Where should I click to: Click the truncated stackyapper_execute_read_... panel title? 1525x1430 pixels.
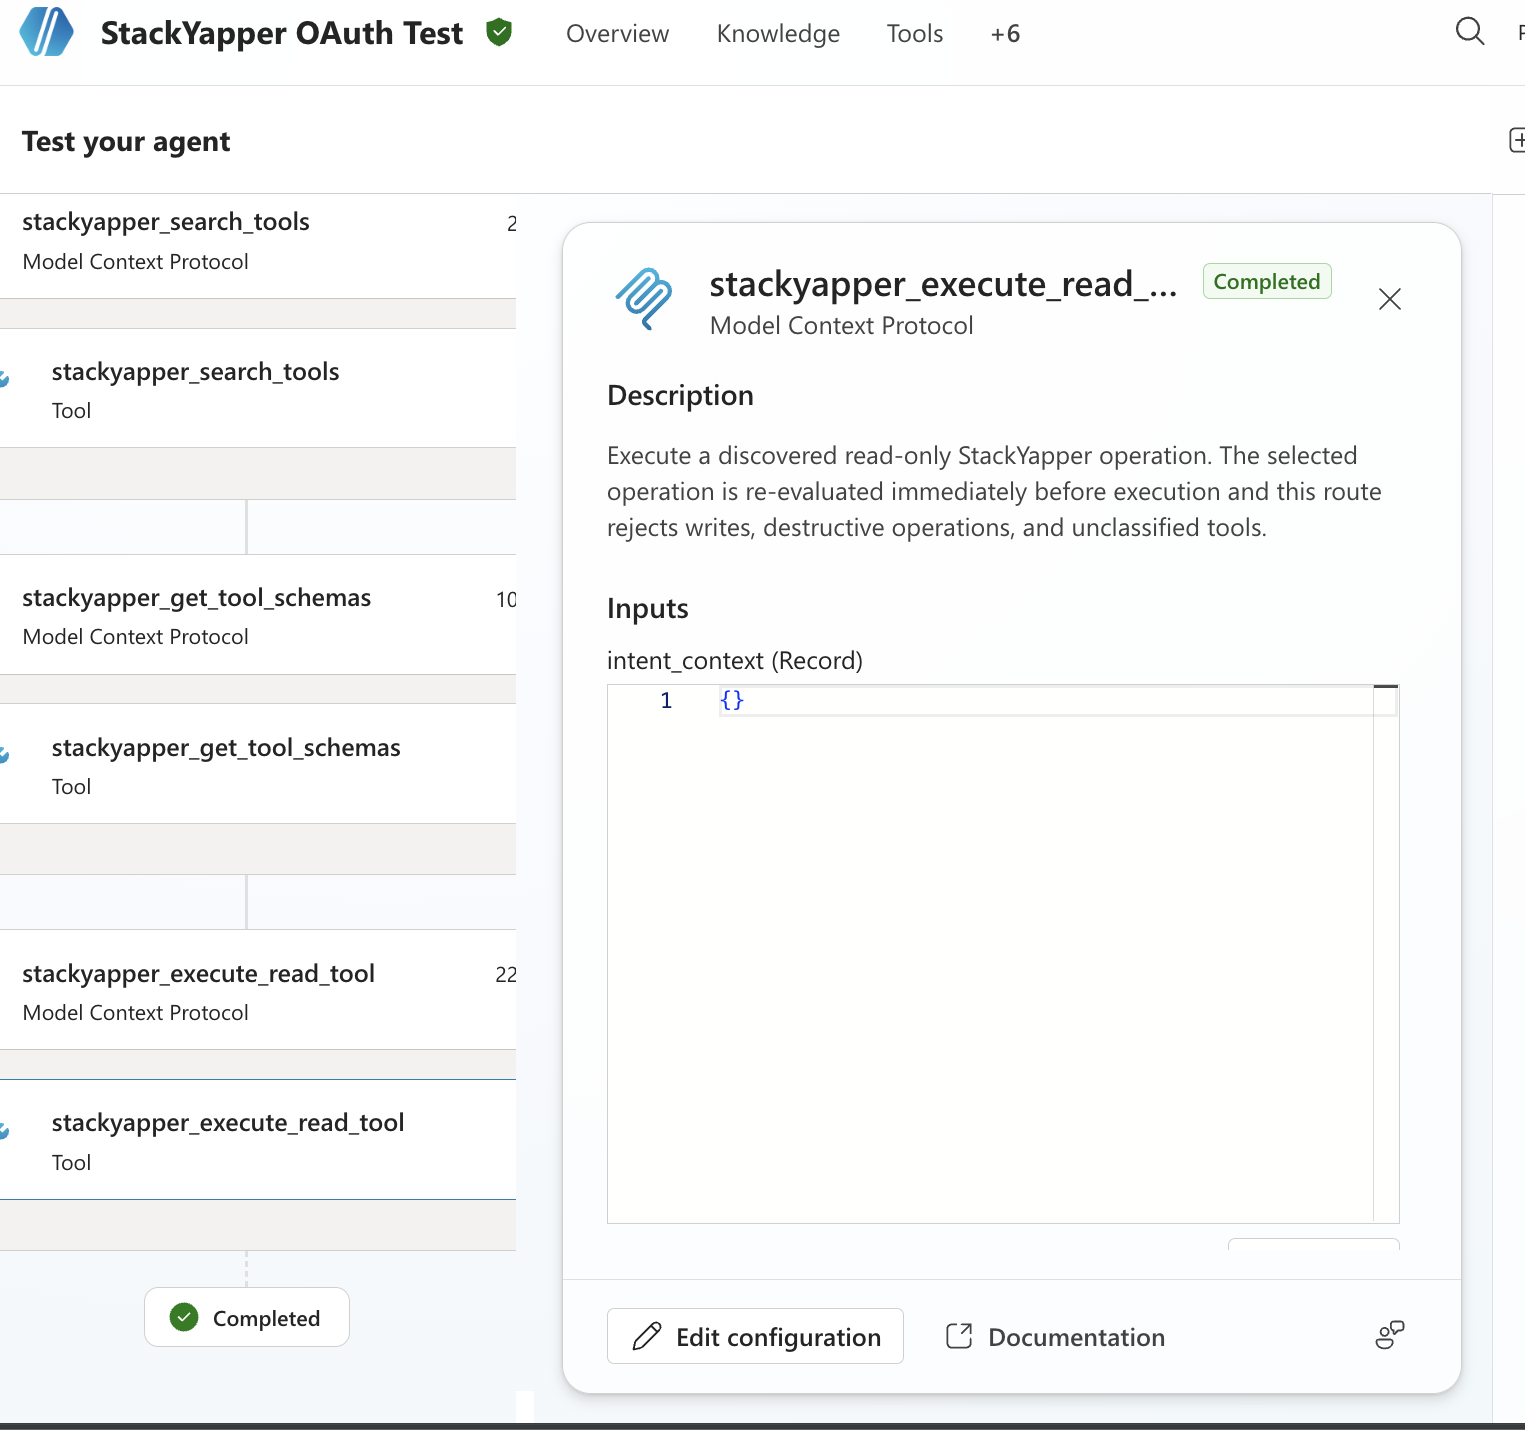[943, 284]
